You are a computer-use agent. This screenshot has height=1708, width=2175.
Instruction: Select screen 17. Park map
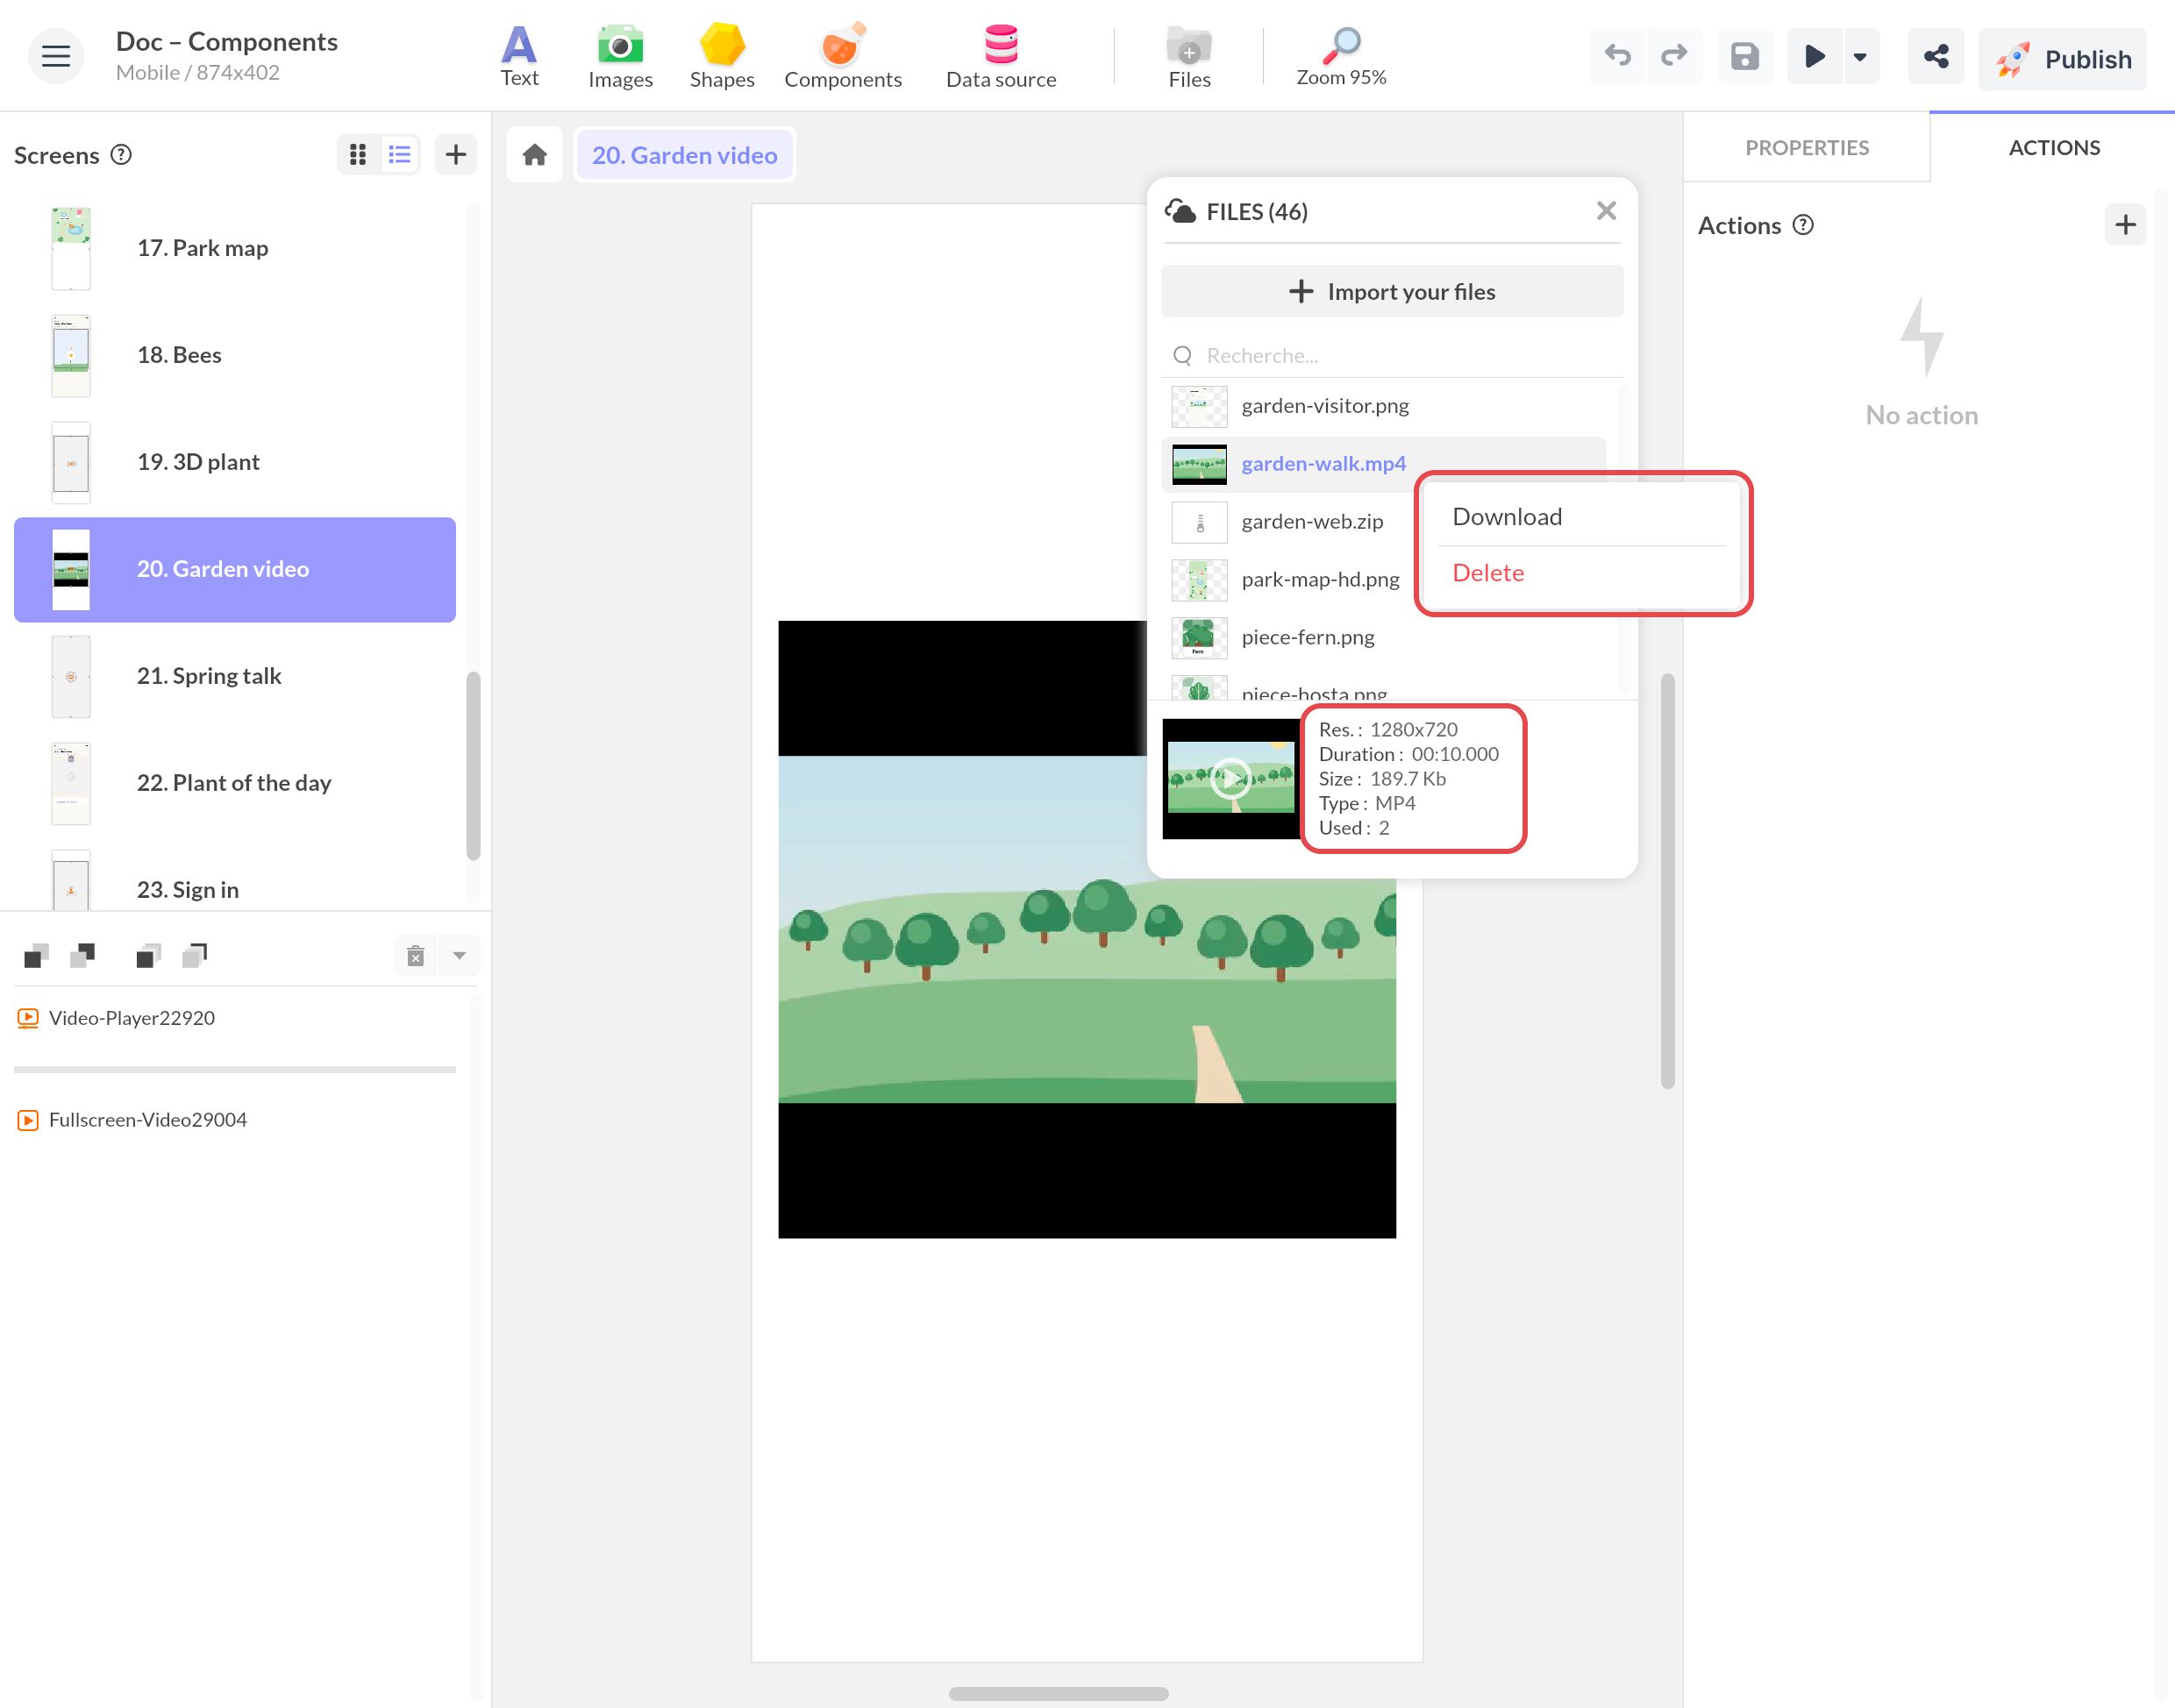[235, 248]
